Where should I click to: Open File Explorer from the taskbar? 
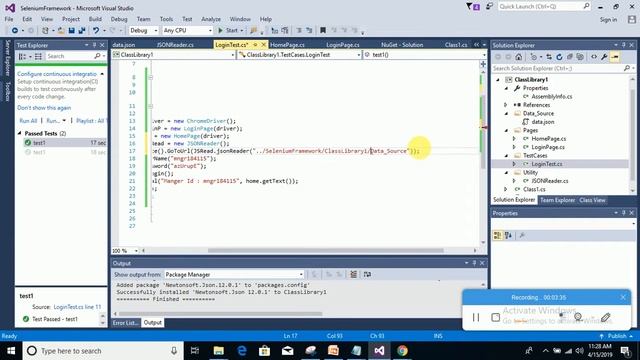point(219,351)
